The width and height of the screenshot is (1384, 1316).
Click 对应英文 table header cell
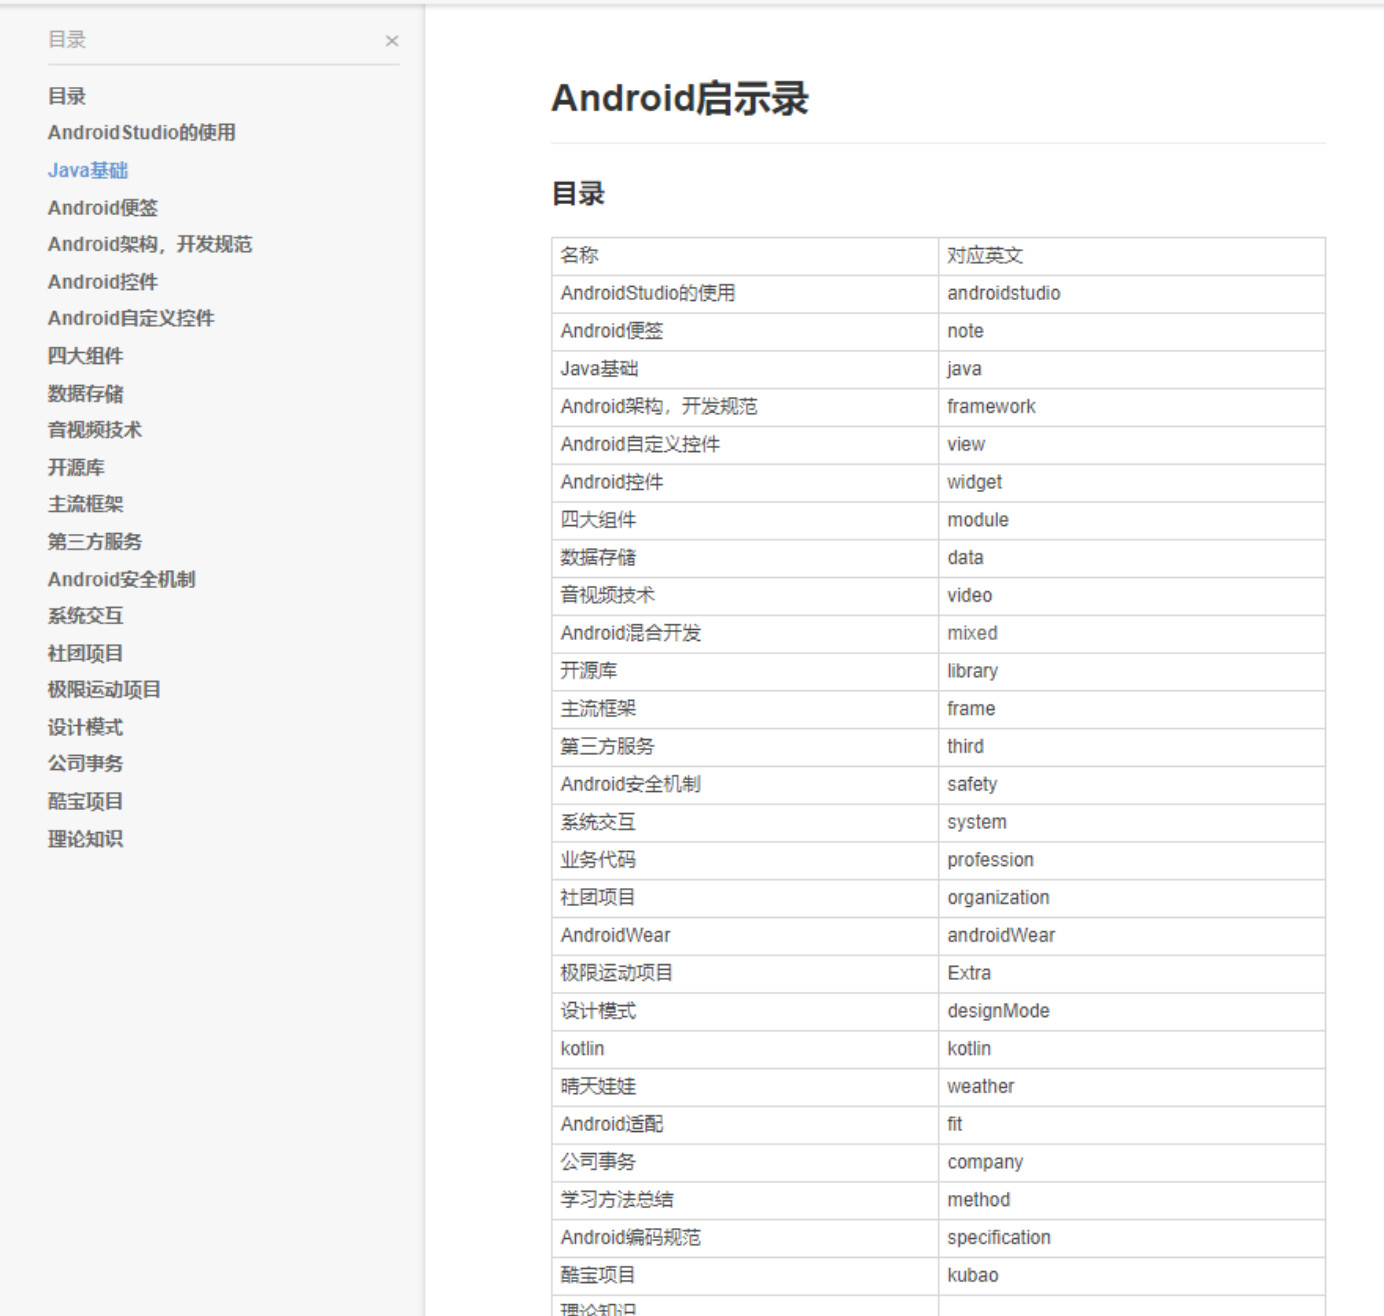(x=1132, y=256)
